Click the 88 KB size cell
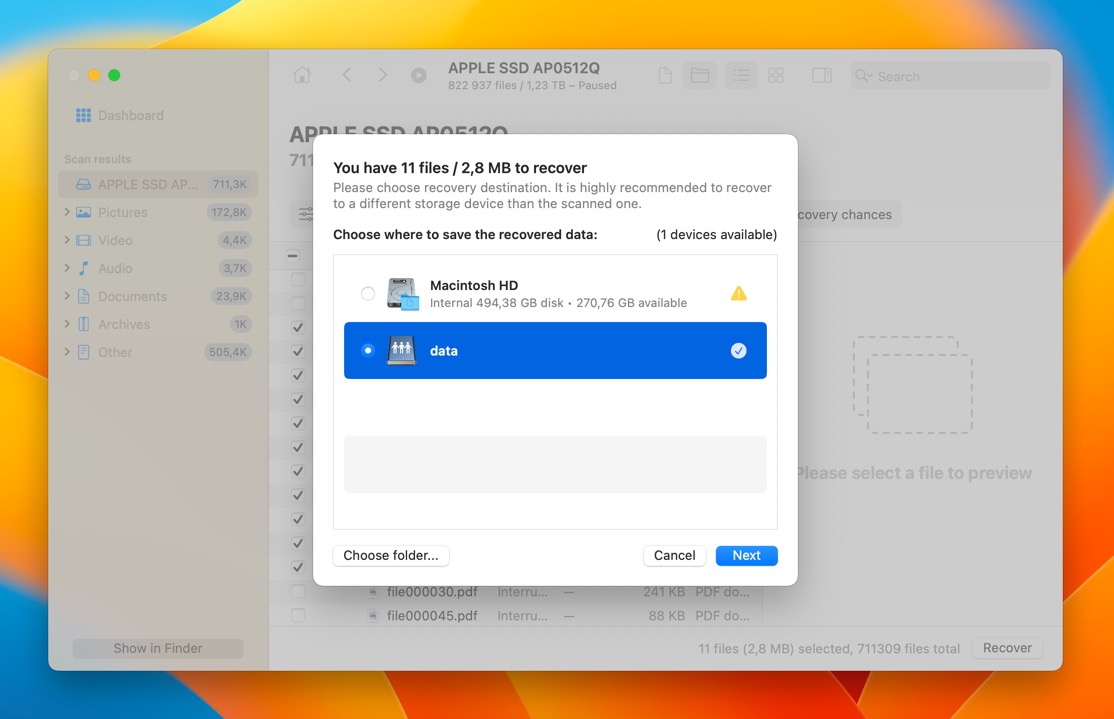1114x719 pixels. [x=666, y=615]
